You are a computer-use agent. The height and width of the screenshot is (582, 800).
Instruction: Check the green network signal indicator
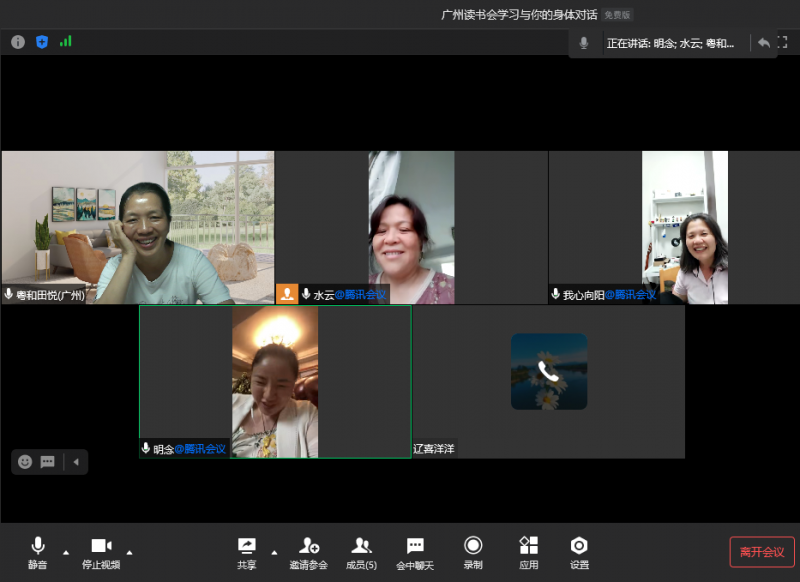(x=66, y=42)
